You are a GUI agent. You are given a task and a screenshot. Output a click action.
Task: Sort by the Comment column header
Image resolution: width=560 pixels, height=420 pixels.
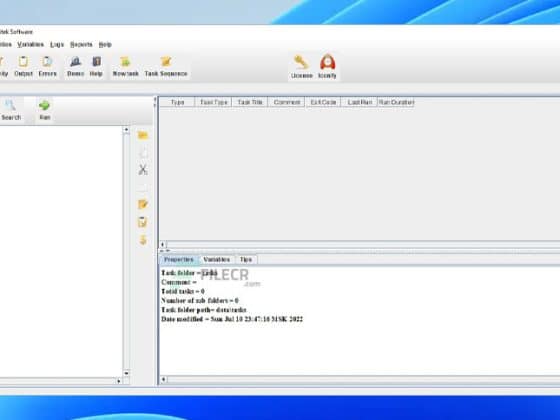(x=286, y=102)
